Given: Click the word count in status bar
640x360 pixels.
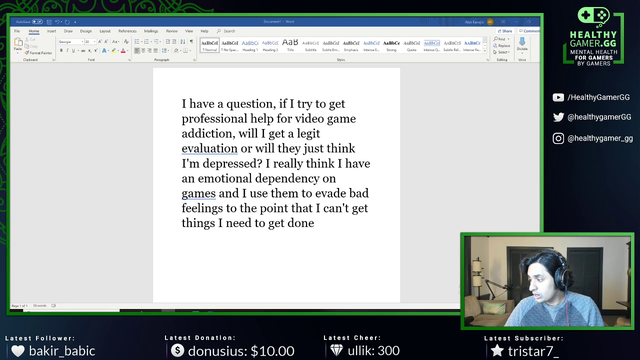Looking at the screenshot, I should click(x=40, y=306).
